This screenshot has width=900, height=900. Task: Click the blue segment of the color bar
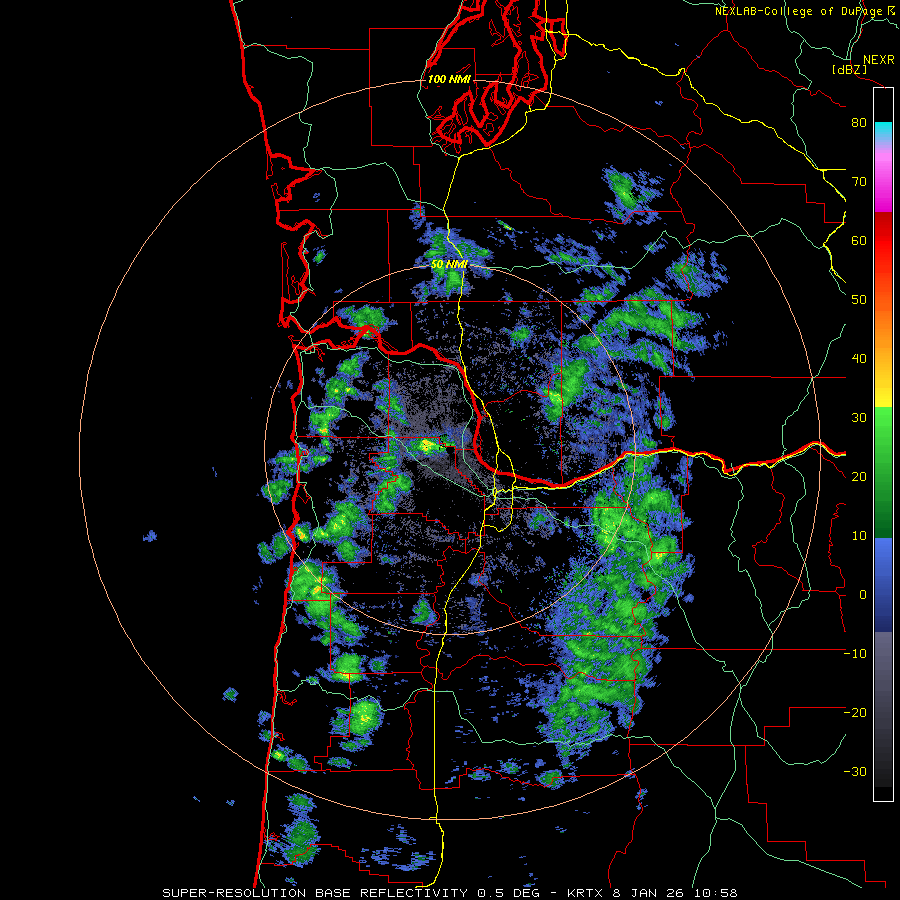(883, 584)
